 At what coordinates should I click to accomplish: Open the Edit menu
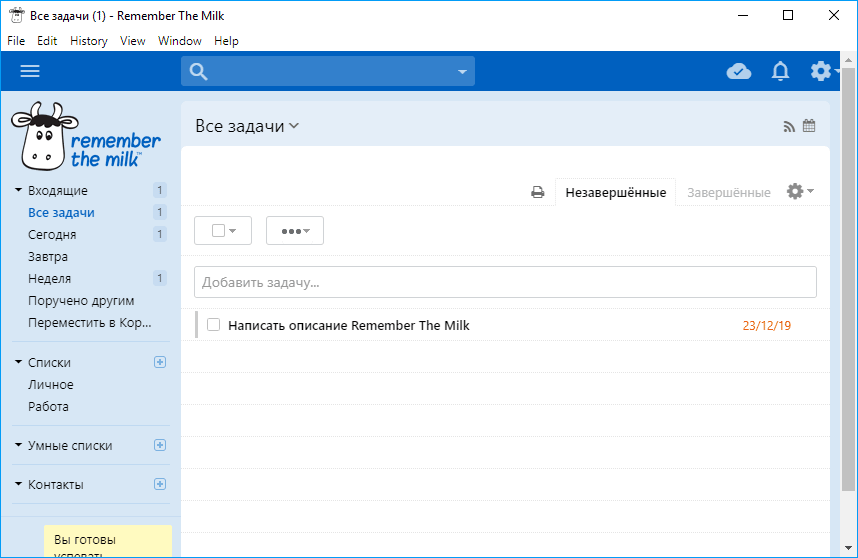[47, 41]
